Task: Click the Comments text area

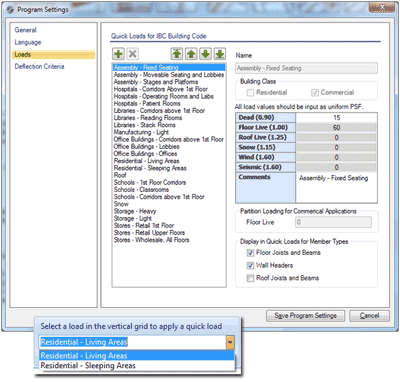Action: point(336,188)
